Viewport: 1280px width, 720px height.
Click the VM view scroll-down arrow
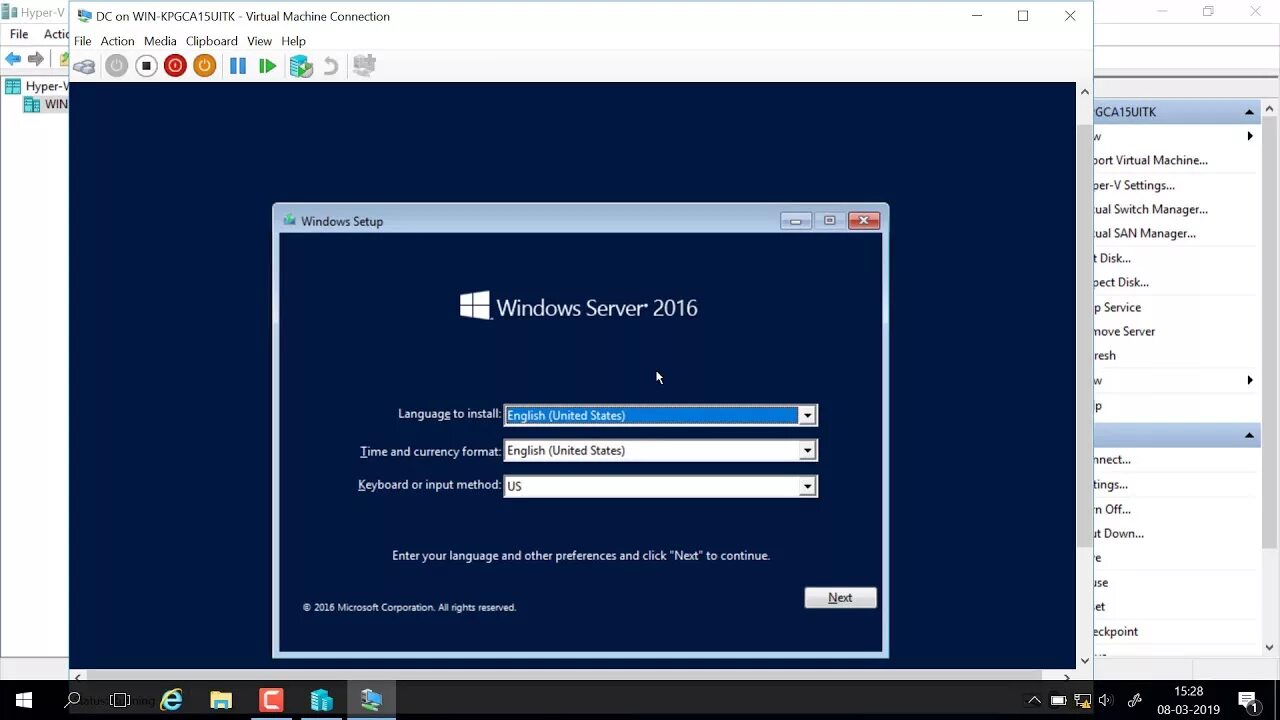1084,661
